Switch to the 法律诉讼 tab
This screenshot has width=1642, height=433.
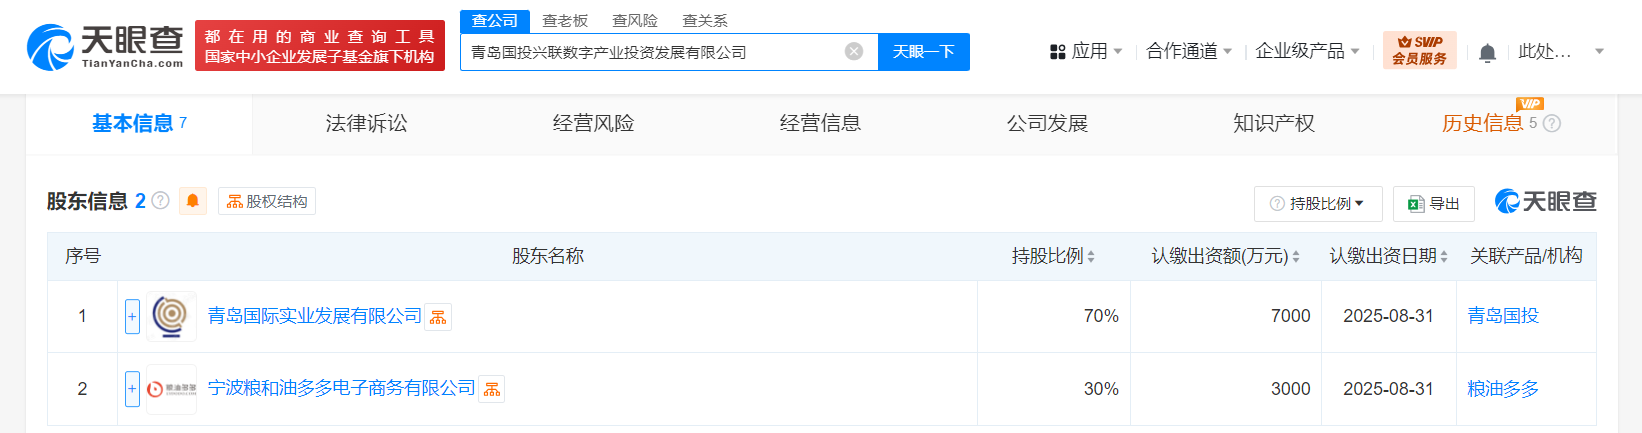[366, 124]
